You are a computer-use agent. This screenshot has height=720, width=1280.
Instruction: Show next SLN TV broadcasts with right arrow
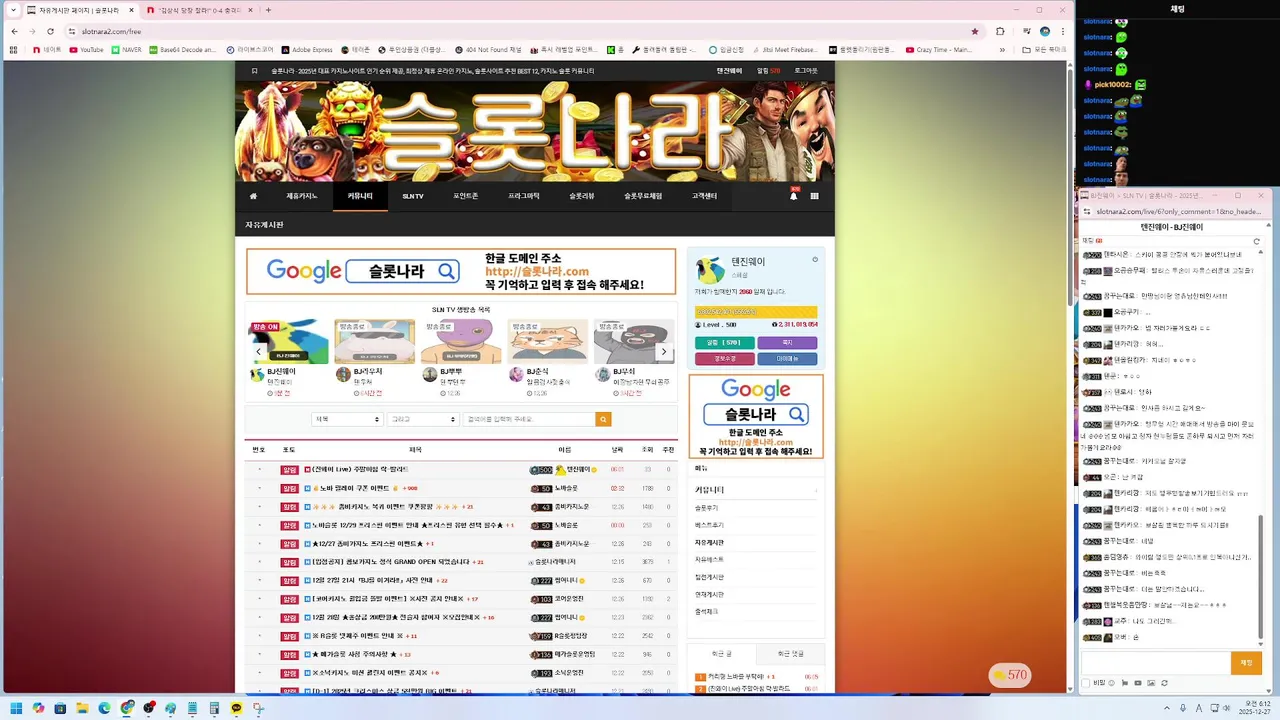click(663, 351)
